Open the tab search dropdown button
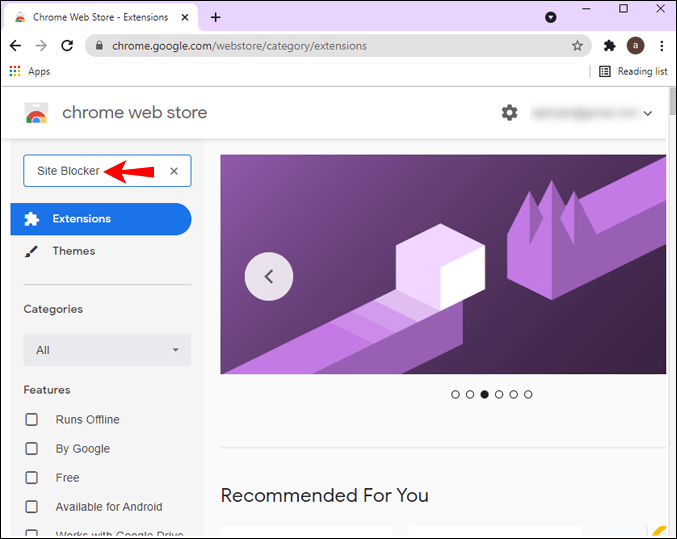Screen dimensions: 677x539 [x=550, y=17]
